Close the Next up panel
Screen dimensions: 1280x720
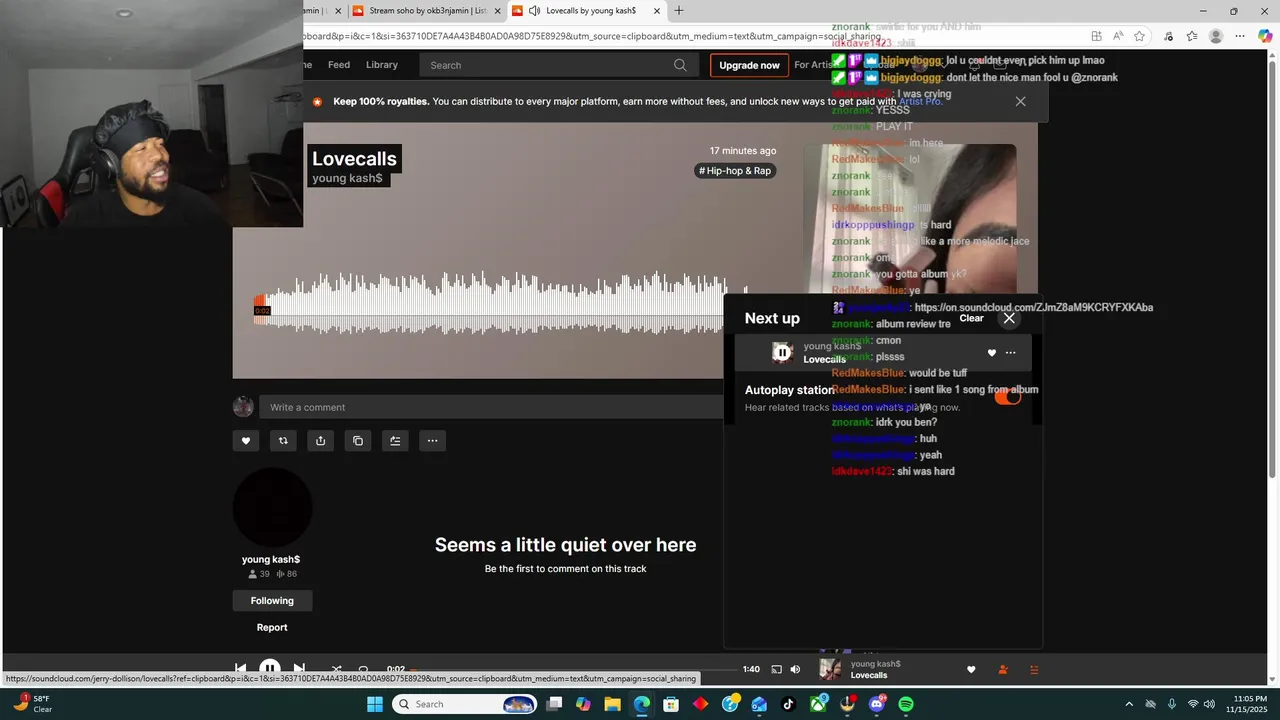1009,318
